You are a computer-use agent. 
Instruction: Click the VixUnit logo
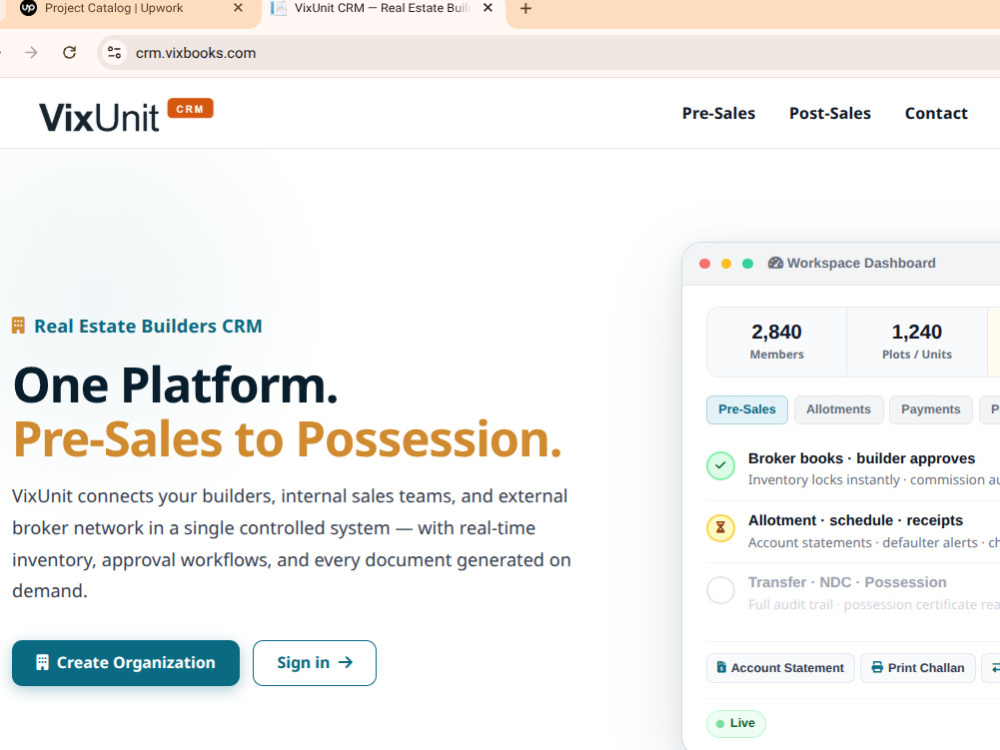click(x=99, y=117)
